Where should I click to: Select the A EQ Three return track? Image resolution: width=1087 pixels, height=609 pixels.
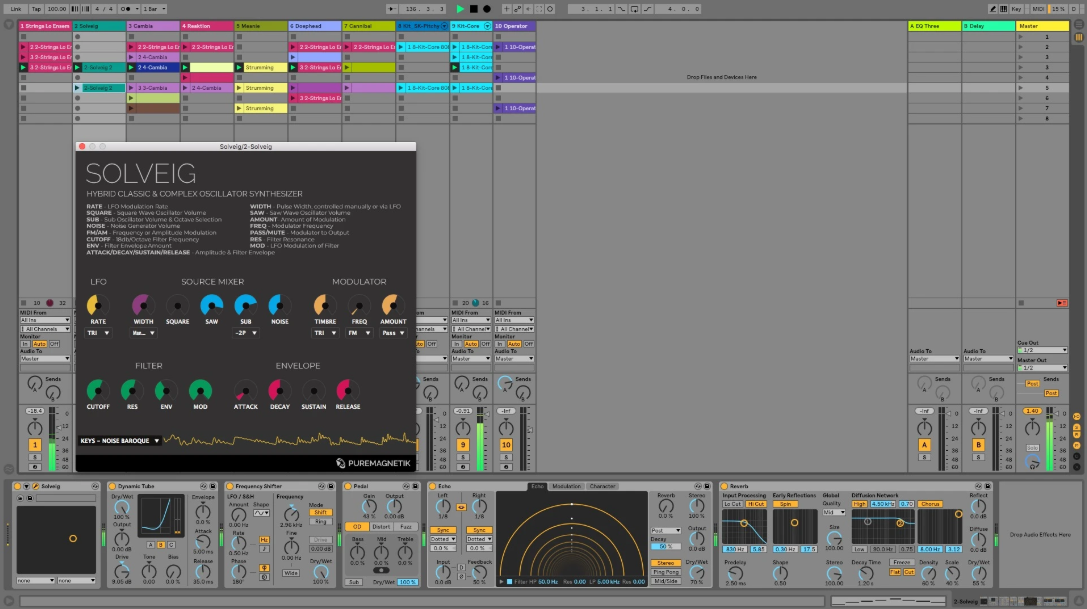[934, 26]
